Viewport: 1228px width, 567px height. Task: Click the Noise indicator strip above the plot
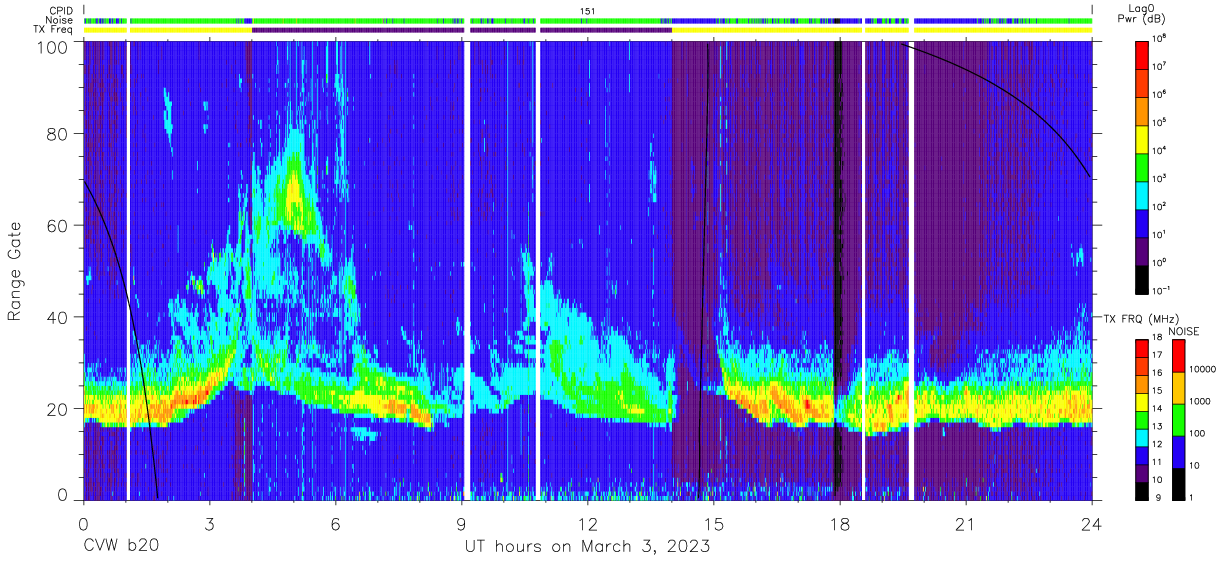[x=588, y=20]
